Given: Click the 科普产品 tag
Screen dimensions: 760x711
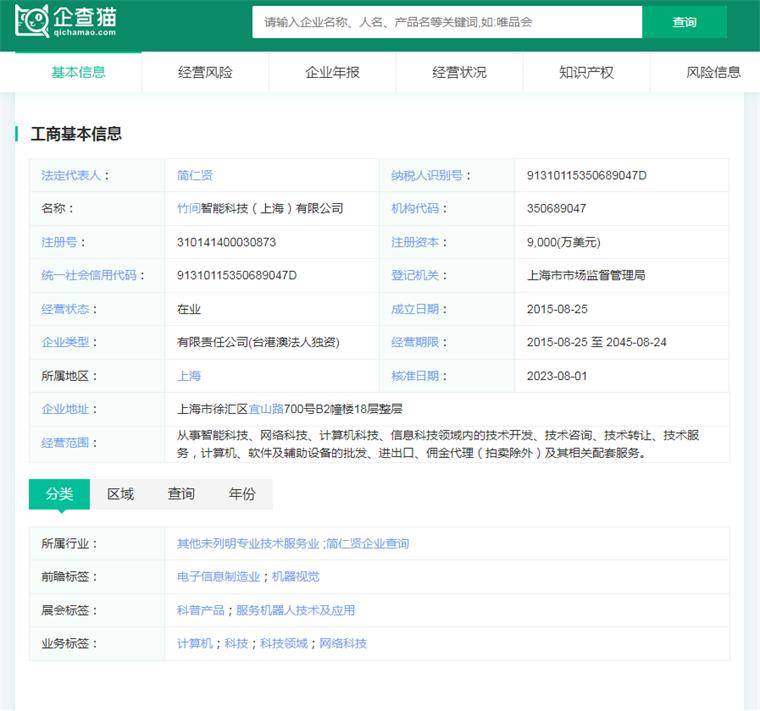Looking at the screenshot, I should pyautogui.click(x=201, y=610).
